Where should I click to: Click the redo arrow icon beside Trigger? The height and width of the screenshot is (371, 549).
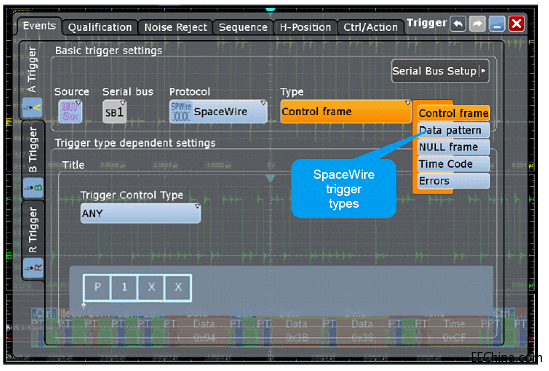477,24
